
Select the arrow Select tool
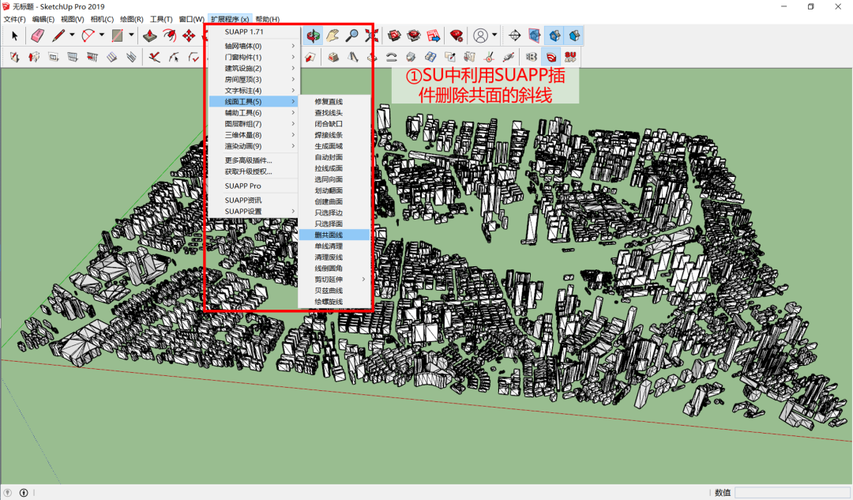[x=14, y=36]
